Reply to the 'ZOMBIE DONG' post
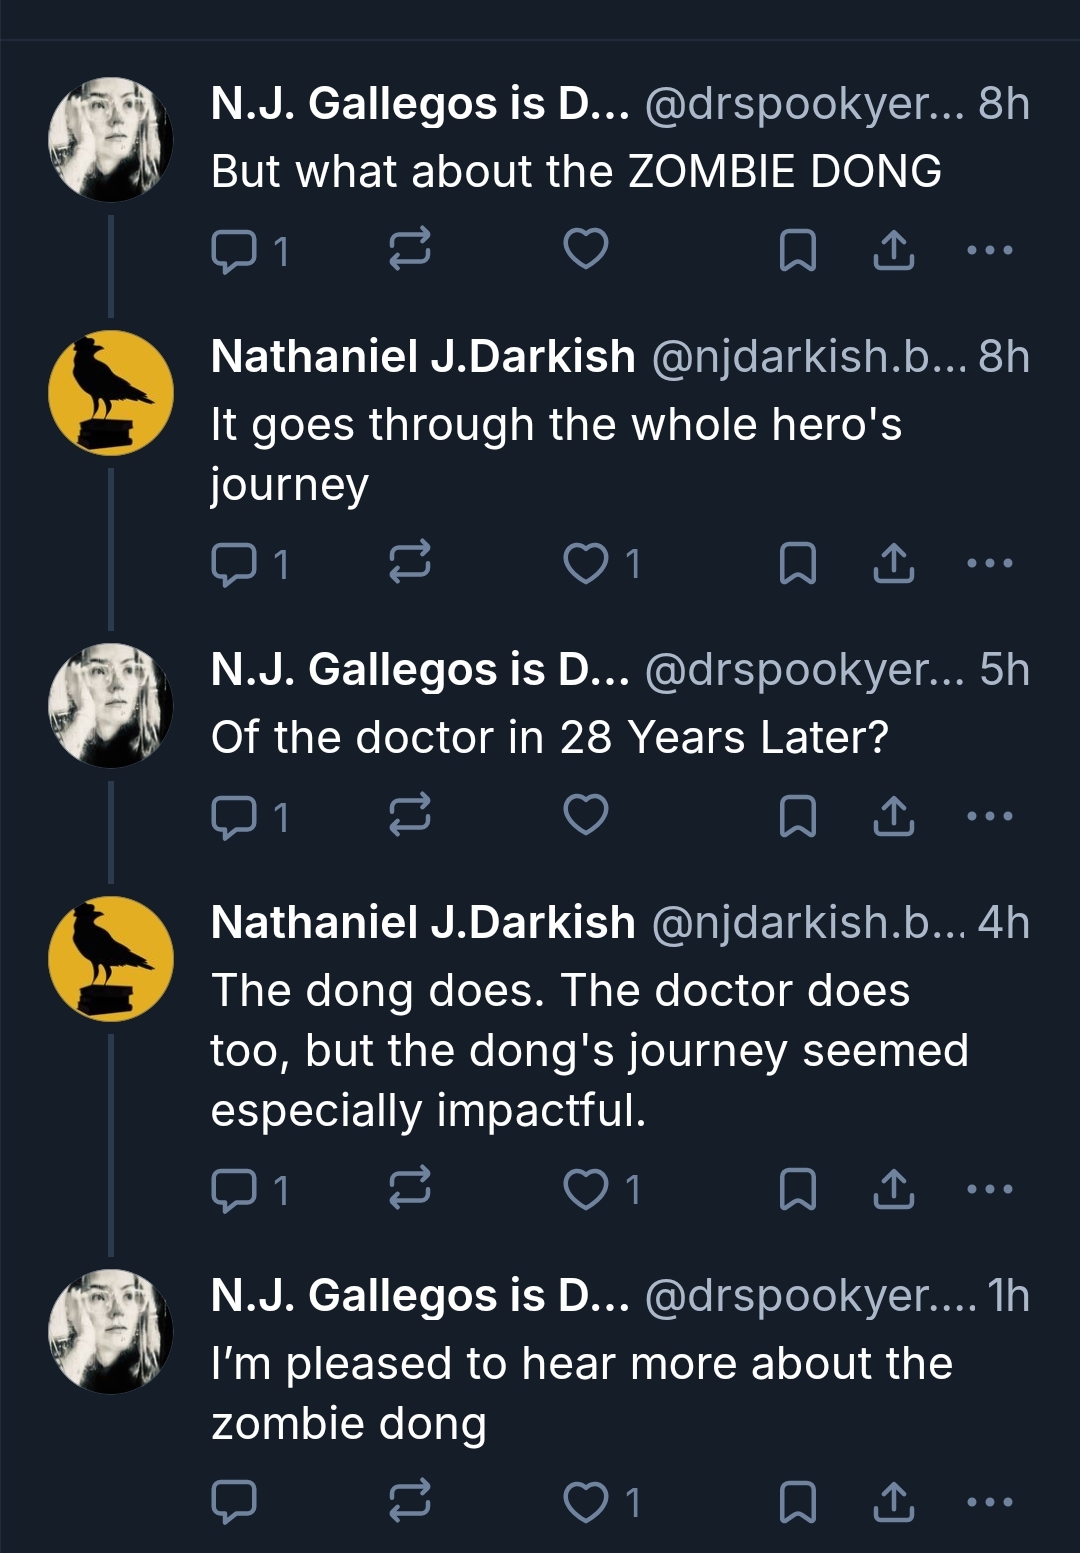Viewport: 1080px width, 1553px height. tap(234, 250)
